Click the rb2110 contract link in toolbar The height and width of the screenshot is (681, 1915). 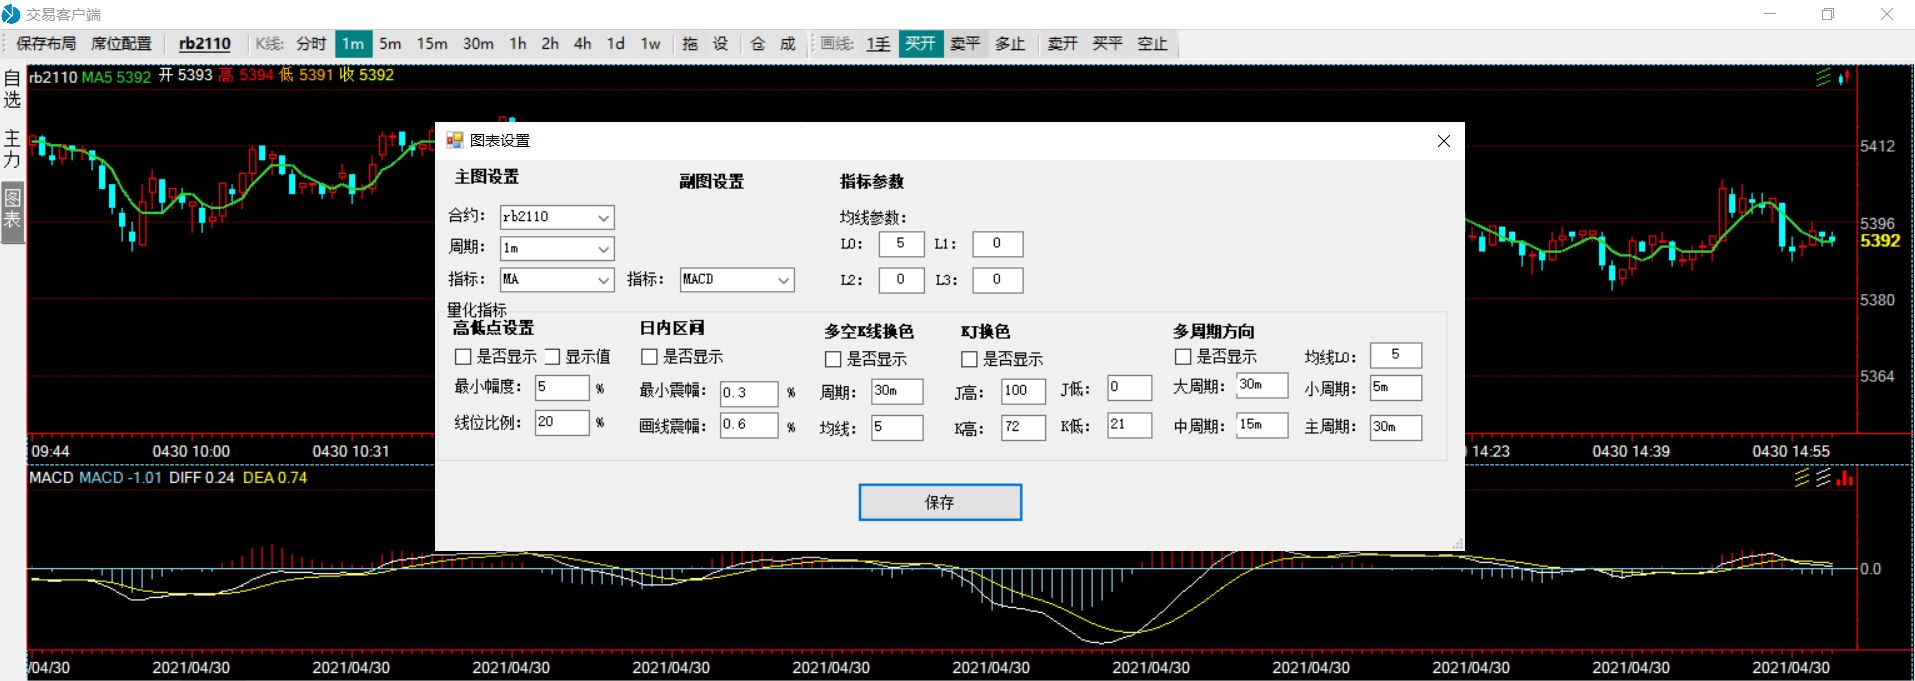(x=205, y=44)
